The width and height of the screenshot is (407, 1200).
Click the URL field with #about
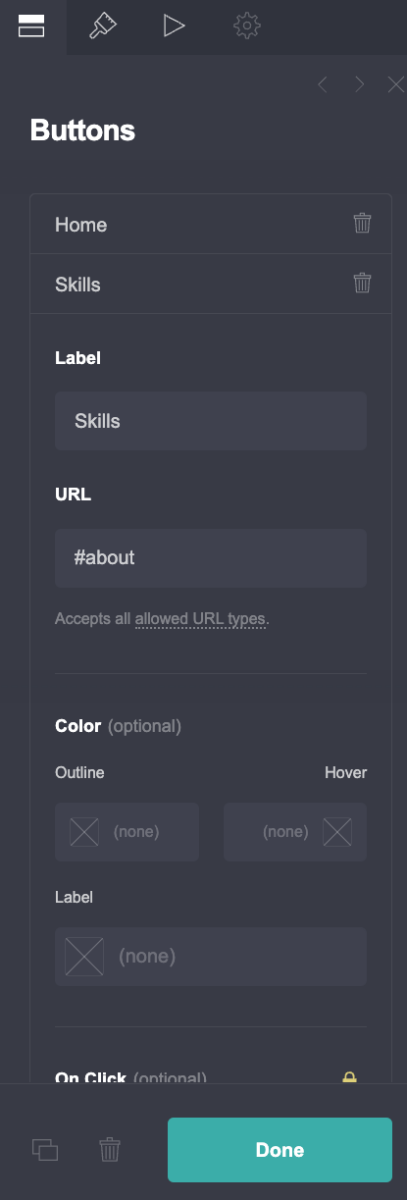[210, 558]
